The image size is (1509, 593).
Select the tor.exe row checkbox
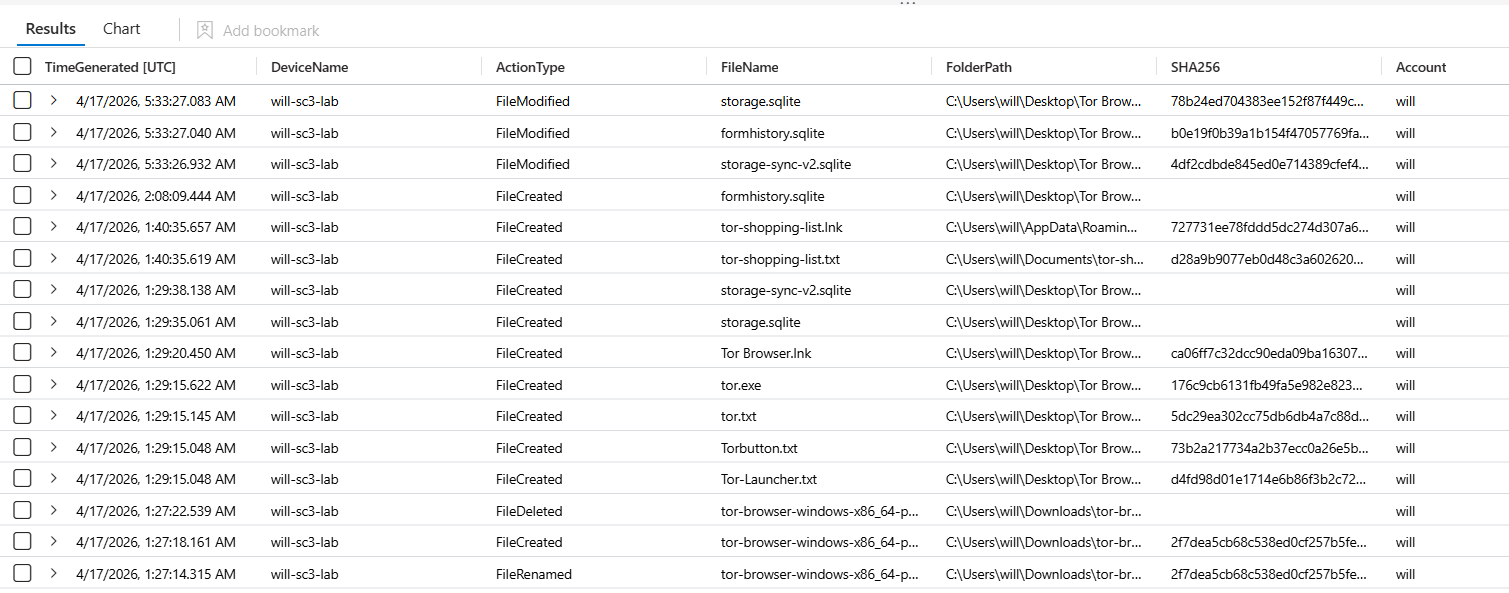pos(22,385)
